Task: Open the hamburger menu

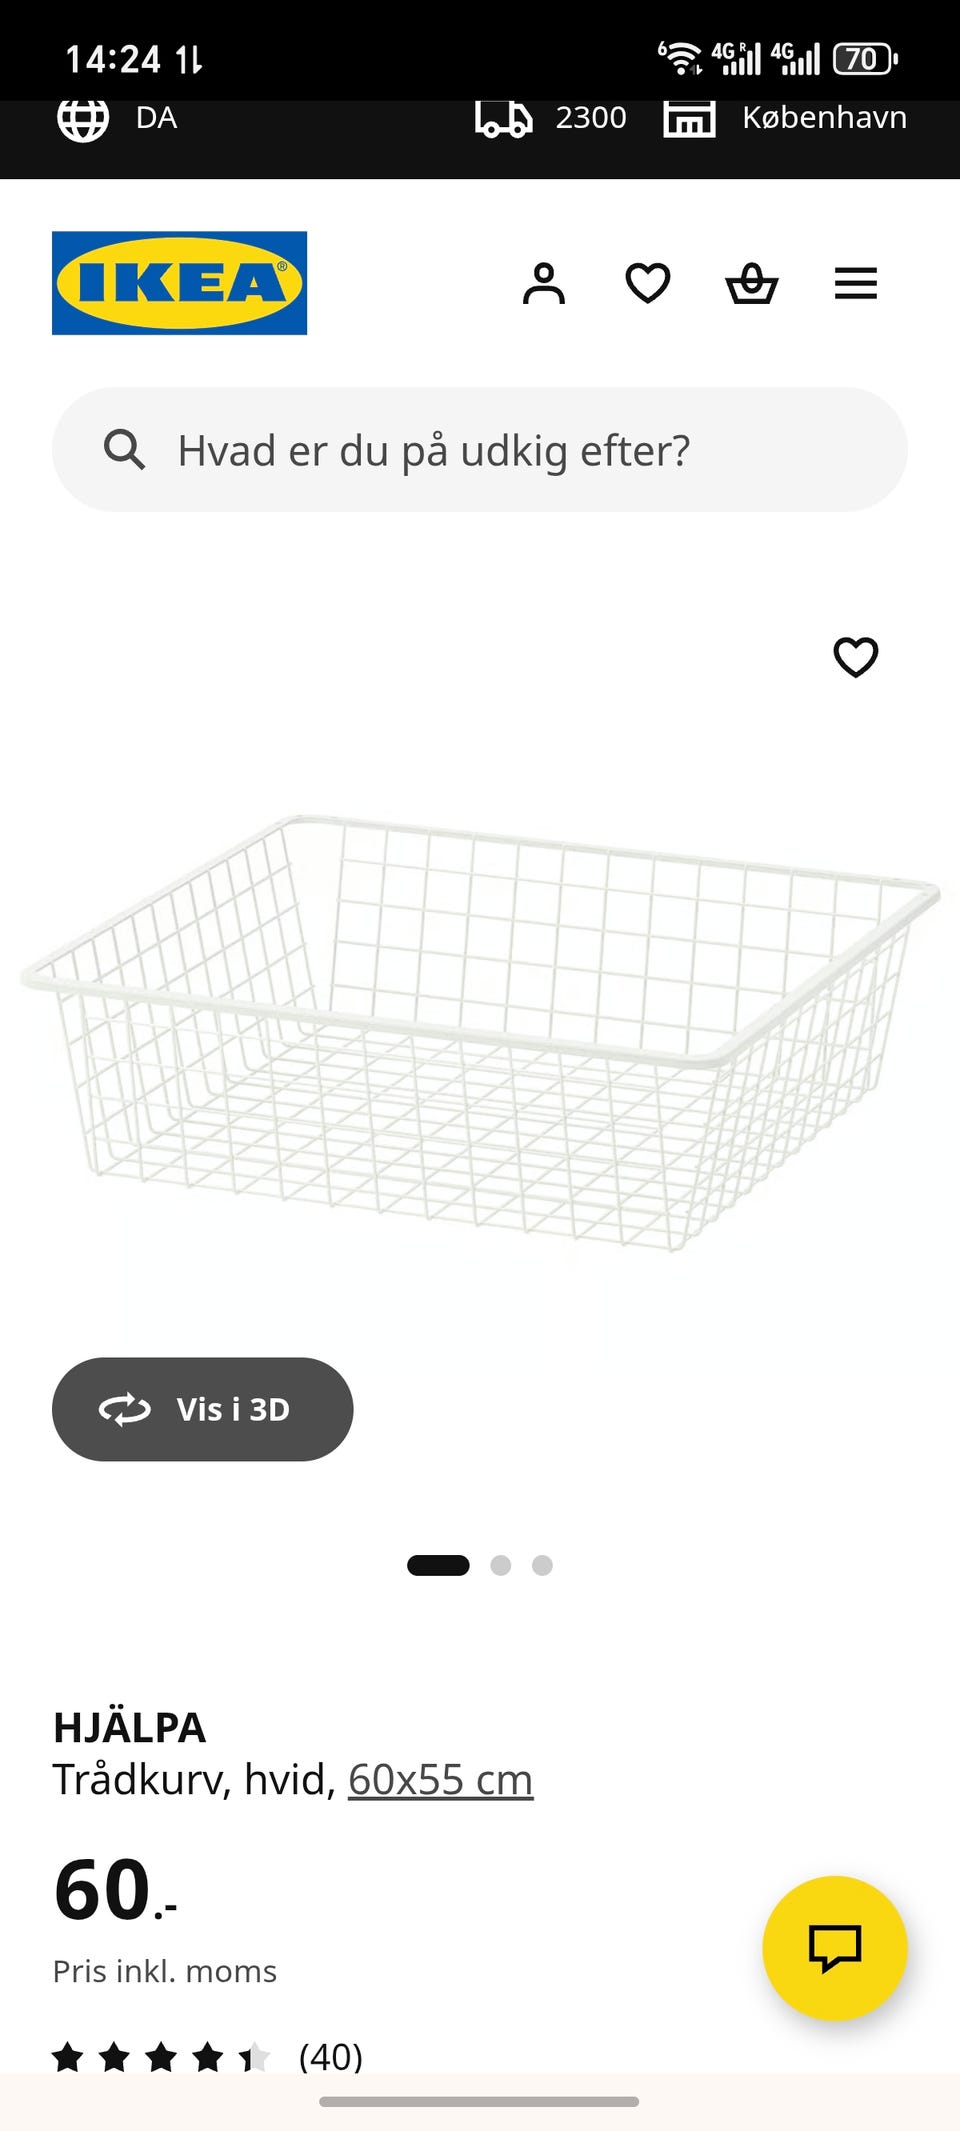Action: [856, 284]
